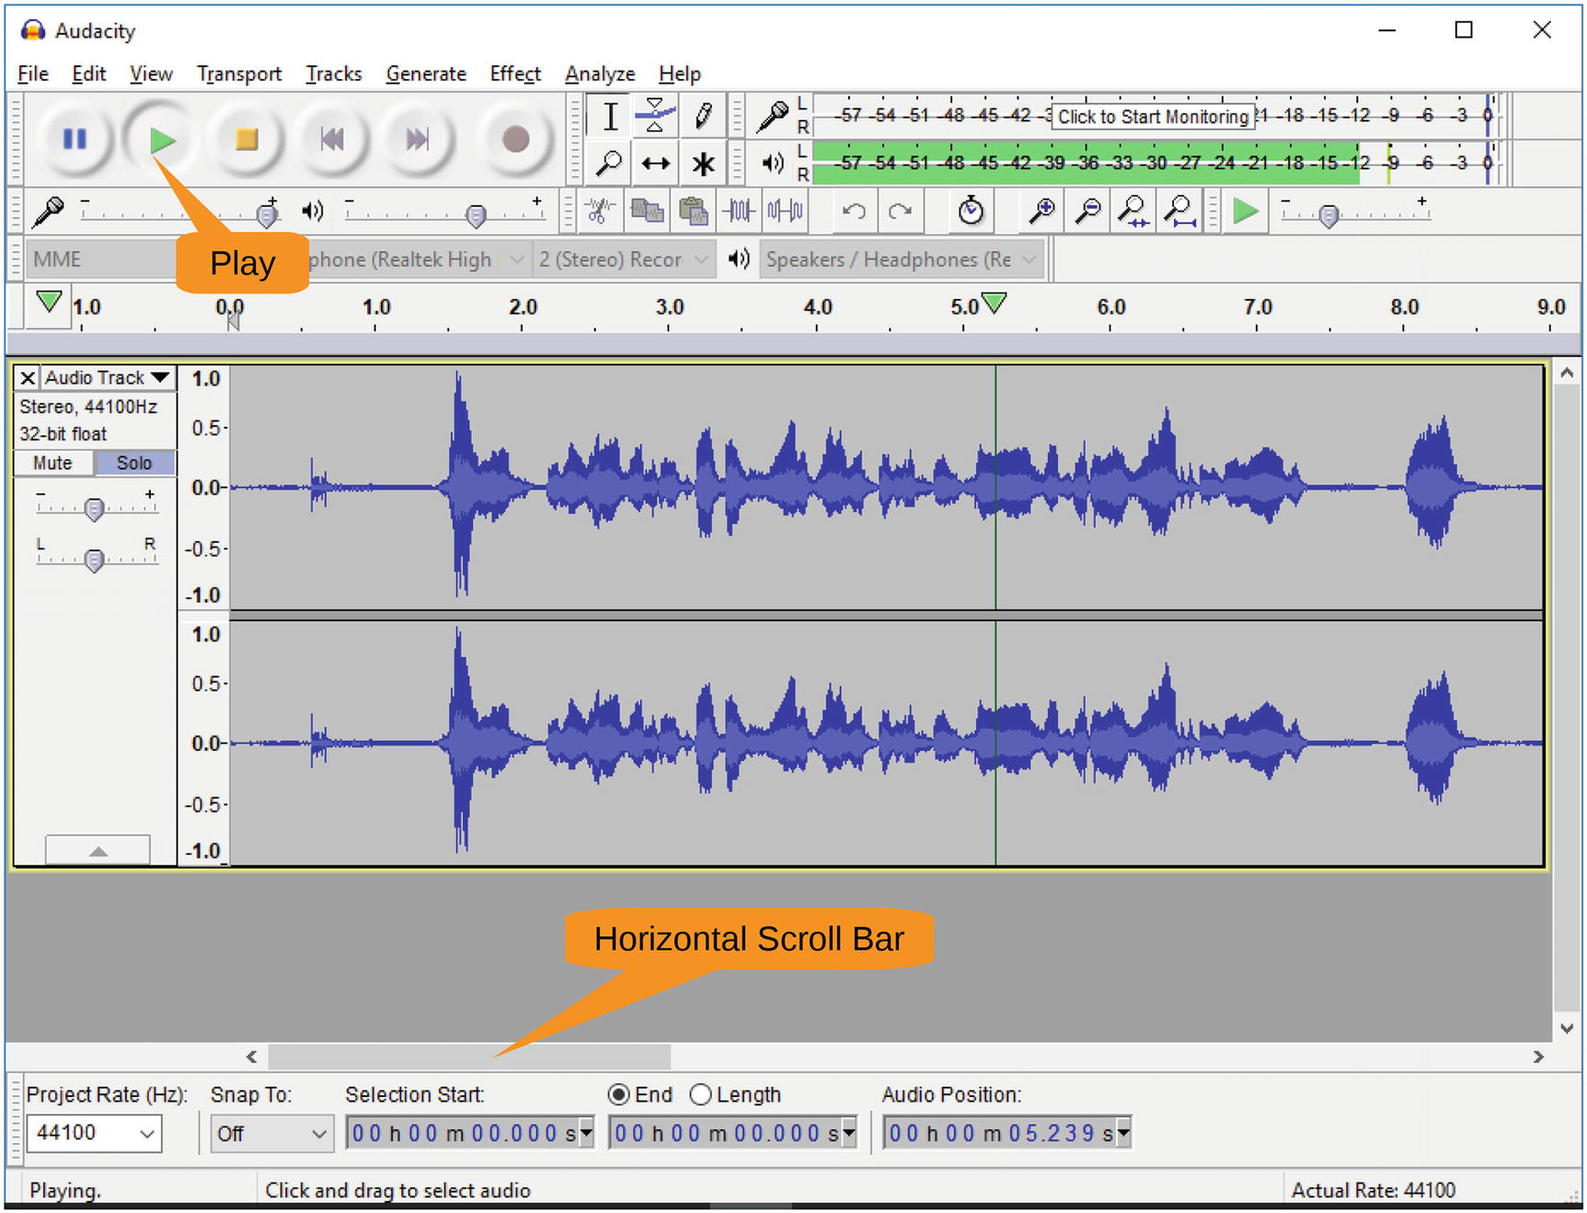Start recording with the Record button
Image resolution: width=1587 pixels, height=1213 pixels.
515,139
